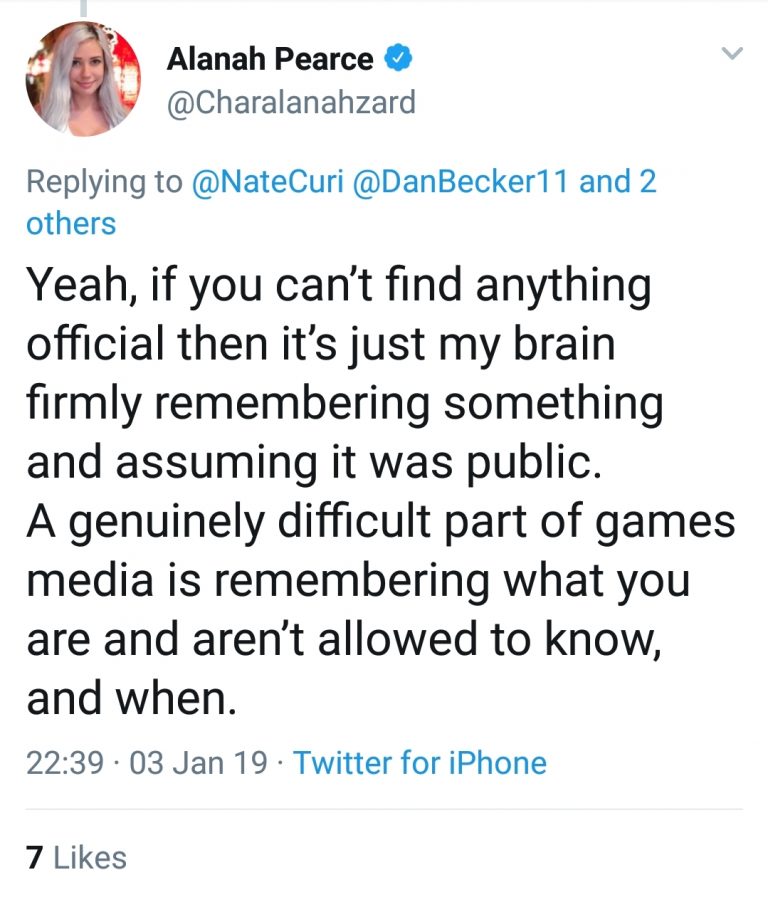Click the display name Alanah Pearce

click(269, 60)
